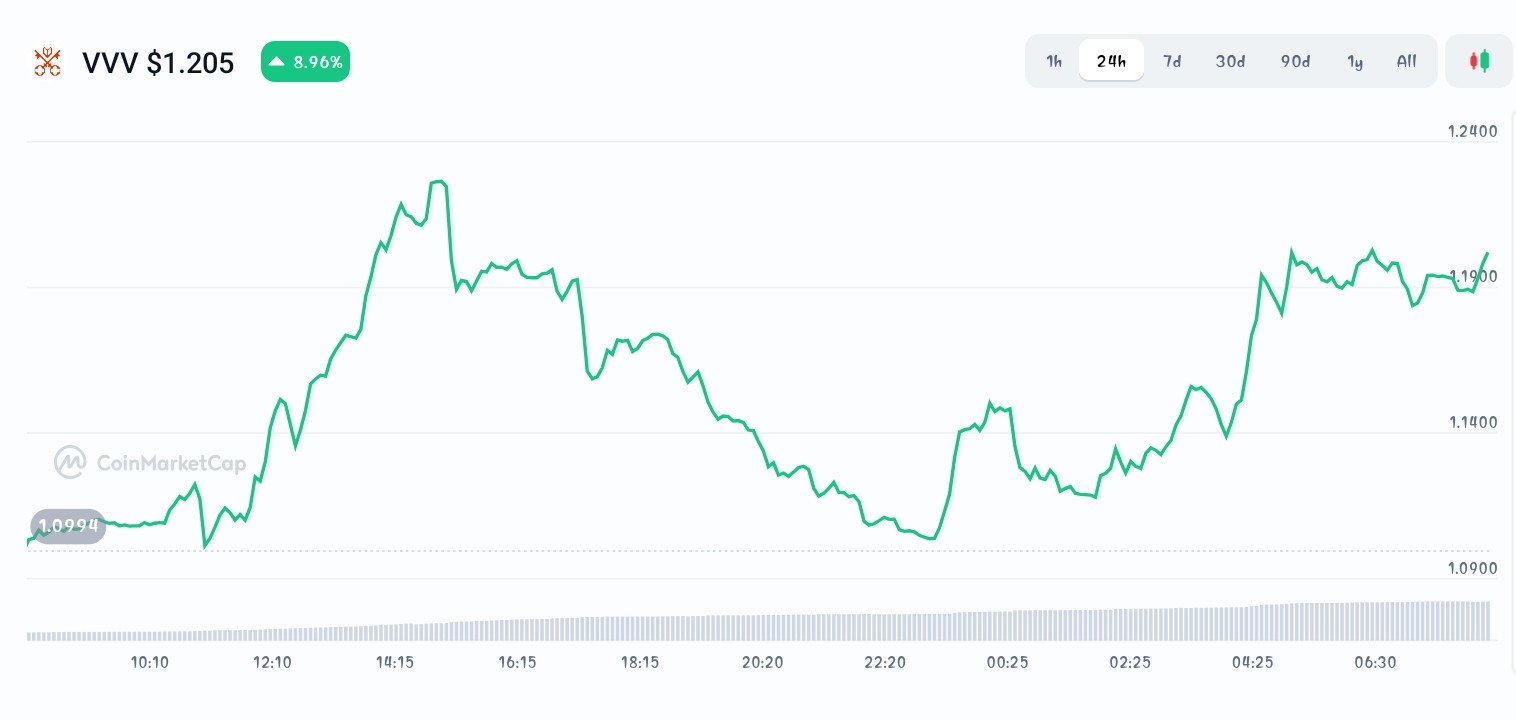Click the CoinMarketCap circular M icon
The image size is (1516, 720).
coord(70,462)
